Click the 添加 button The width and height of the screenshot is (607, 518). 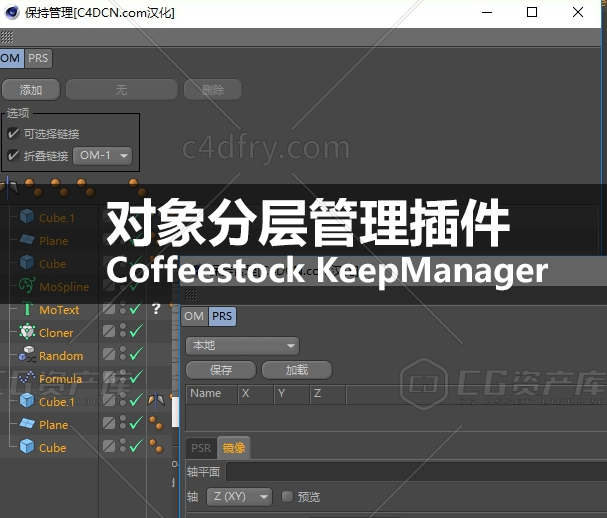click(x=31, y=90)
